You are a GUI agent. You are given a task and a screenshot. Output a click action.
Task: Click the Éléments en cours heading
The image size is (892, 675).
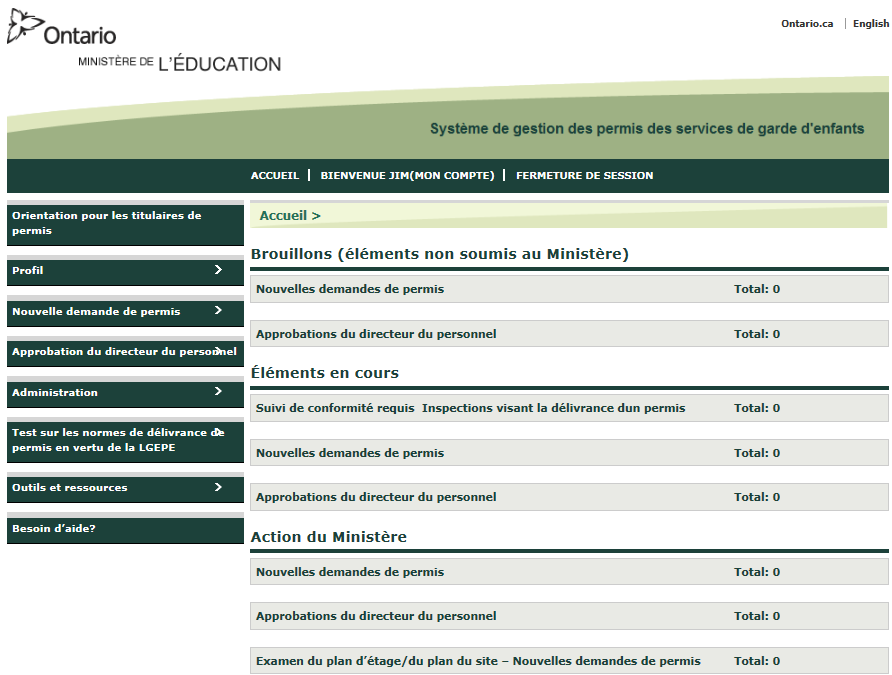click(325, 373)
